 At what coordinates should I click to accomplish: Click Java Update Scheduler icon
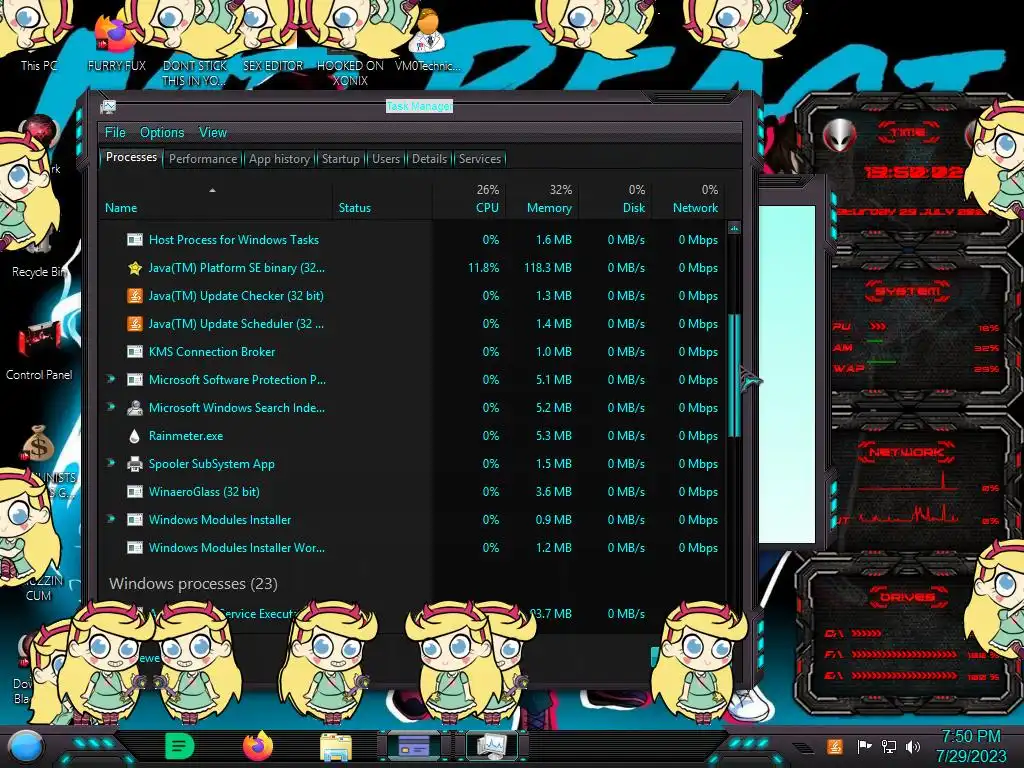click(135, 324)
